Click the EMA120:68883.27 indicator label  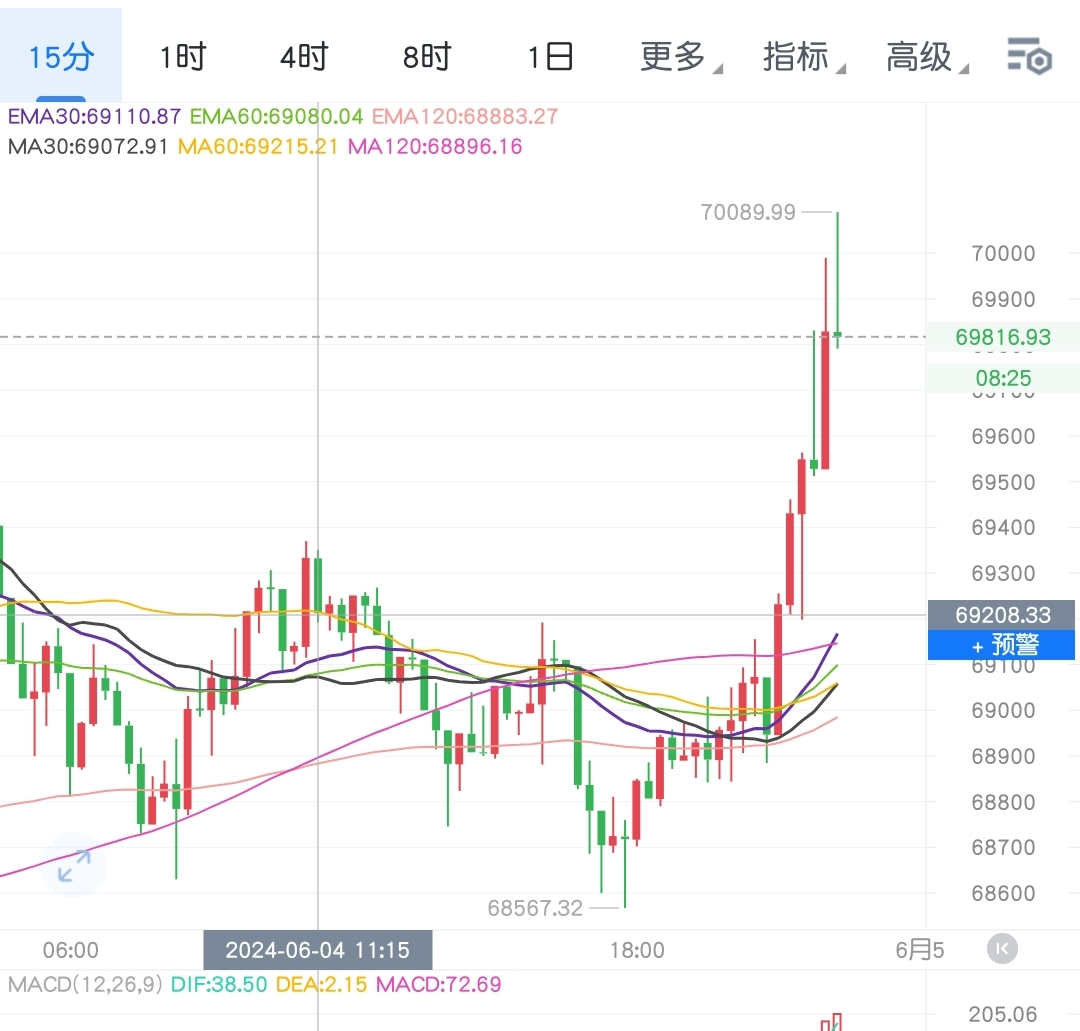click(x=465, y=116)
